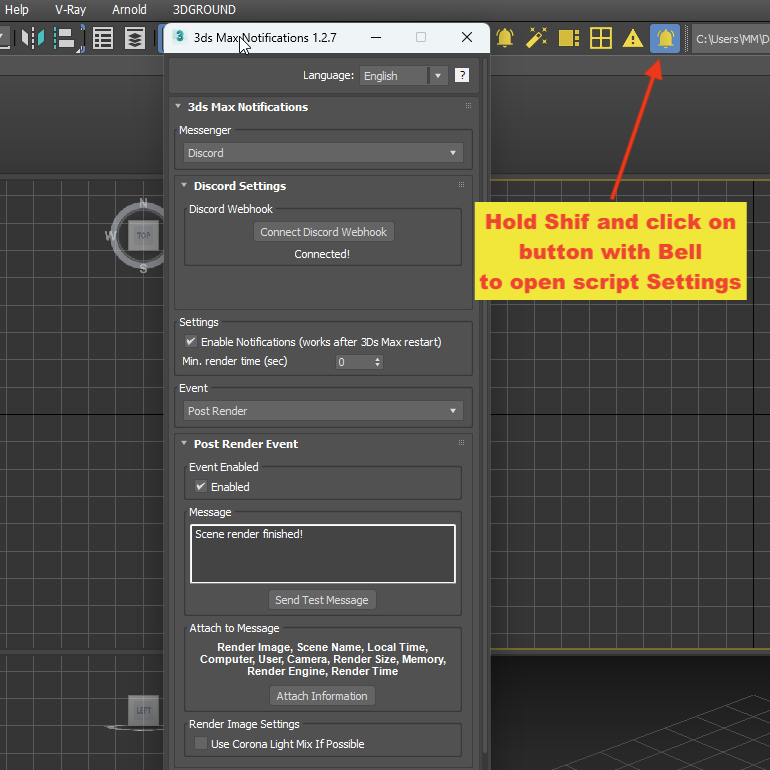
Task: Click the orange bell toolbar icon
Action: tap(505, 38)
